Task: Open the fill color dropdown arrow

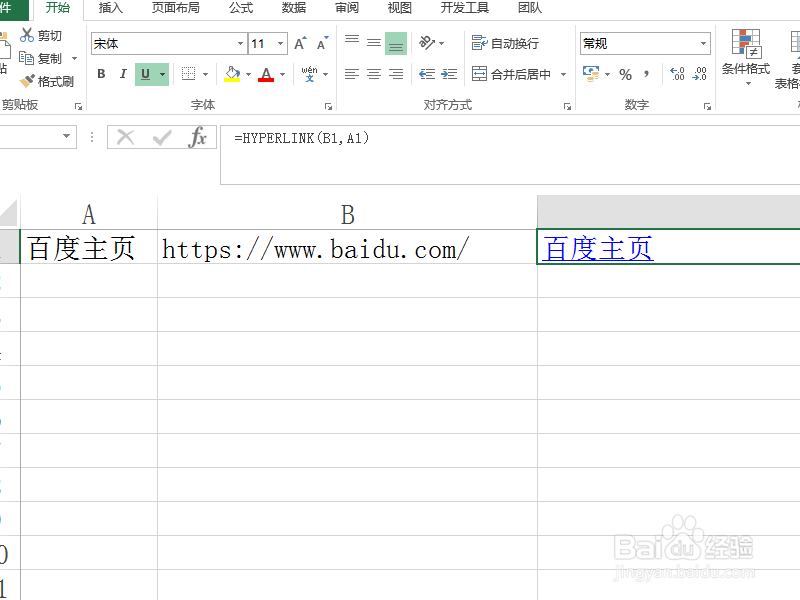Action: [x=248, y=74]
